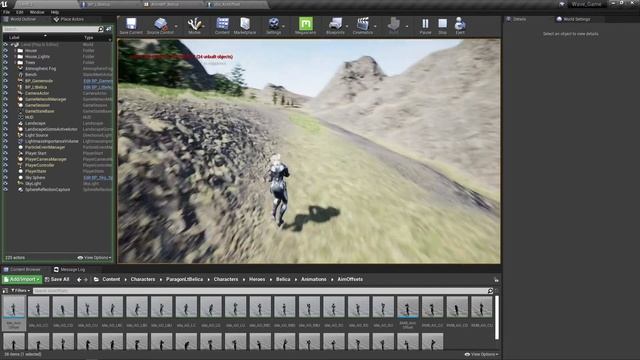Open the File menu

tap(7, 12)
